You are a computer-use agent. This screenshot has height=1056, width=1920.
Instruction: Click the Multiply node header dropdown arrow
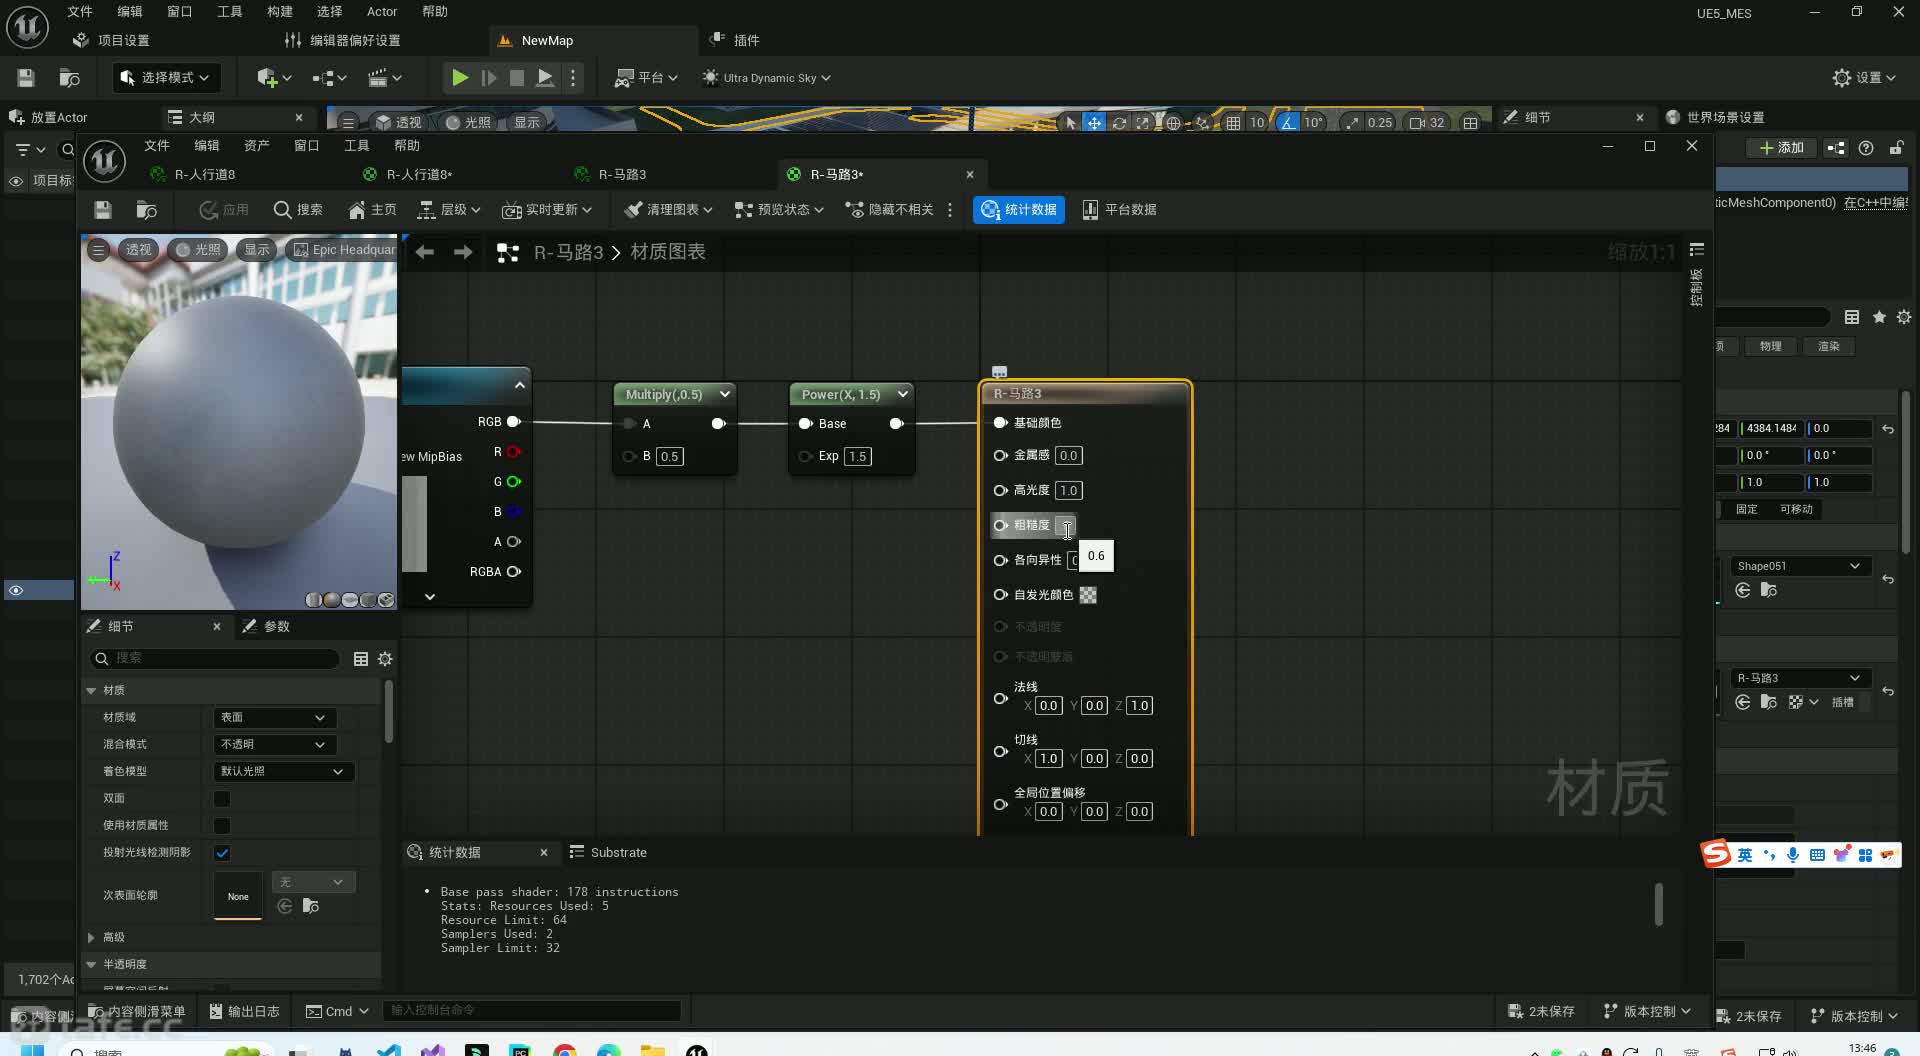coord(725,394)
